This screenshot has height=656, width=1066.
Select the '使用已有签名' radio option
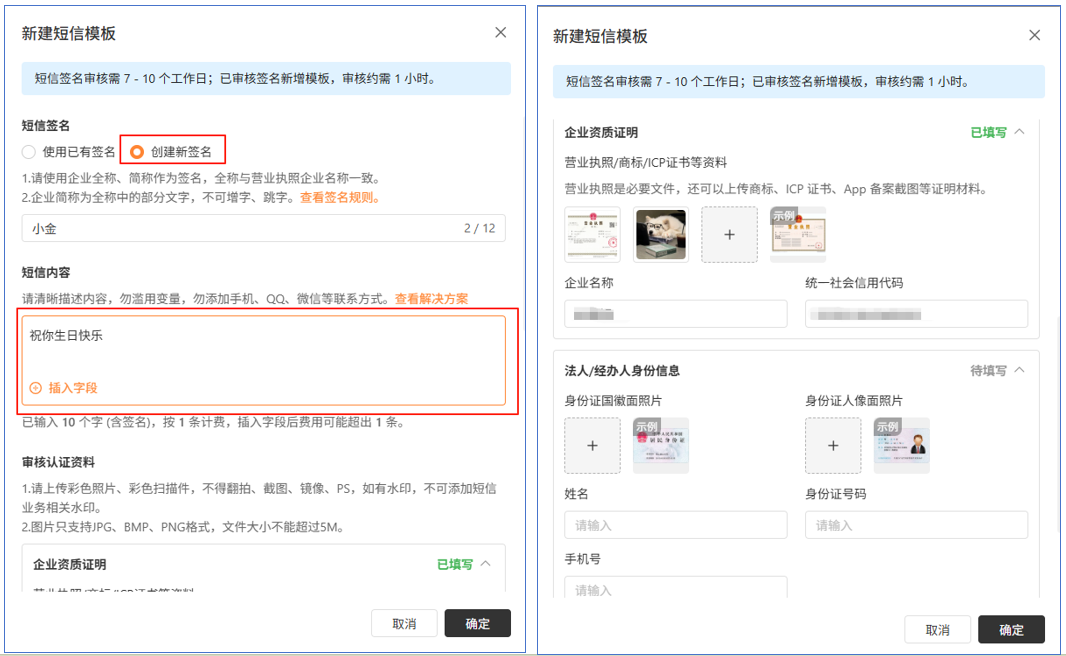pyautogui.click(x=29, y=152)
